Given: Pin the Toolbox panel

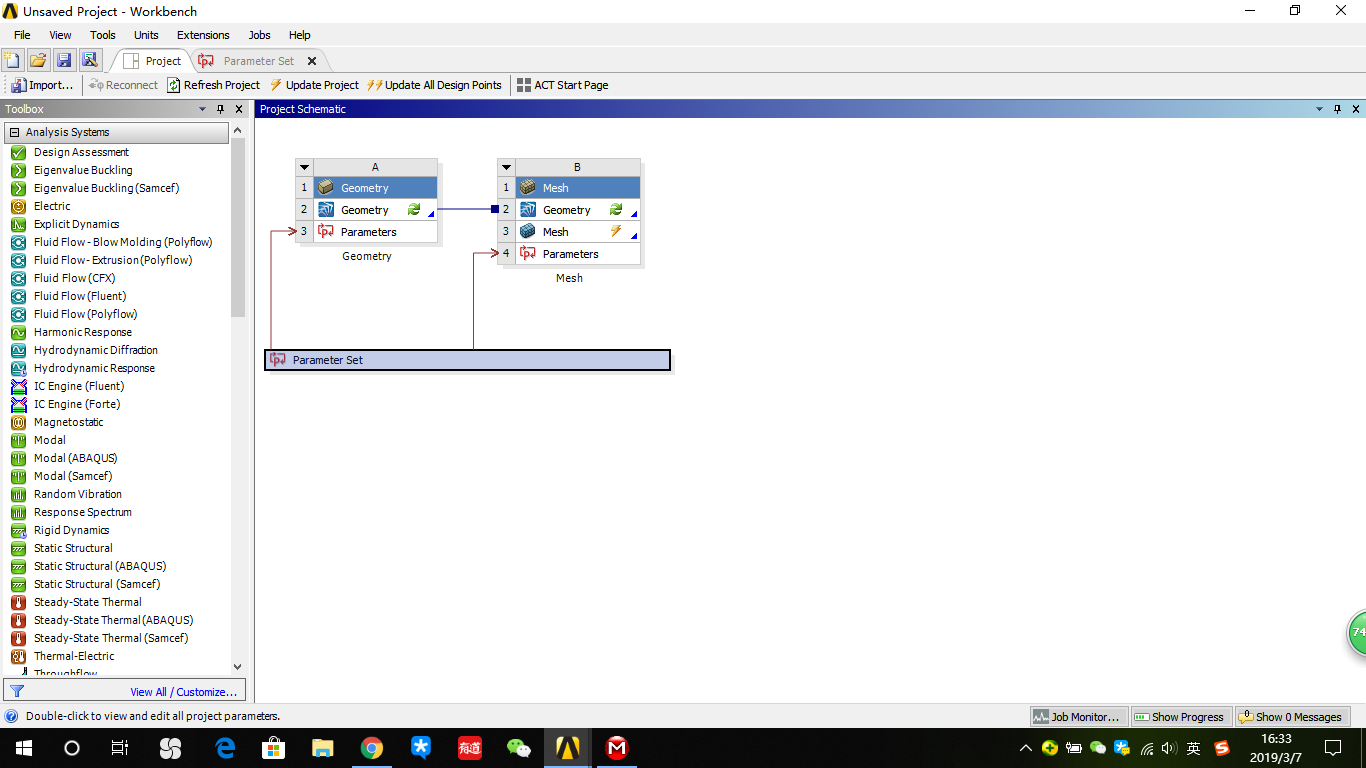Looking at the screenshot, I should [220, 109].
